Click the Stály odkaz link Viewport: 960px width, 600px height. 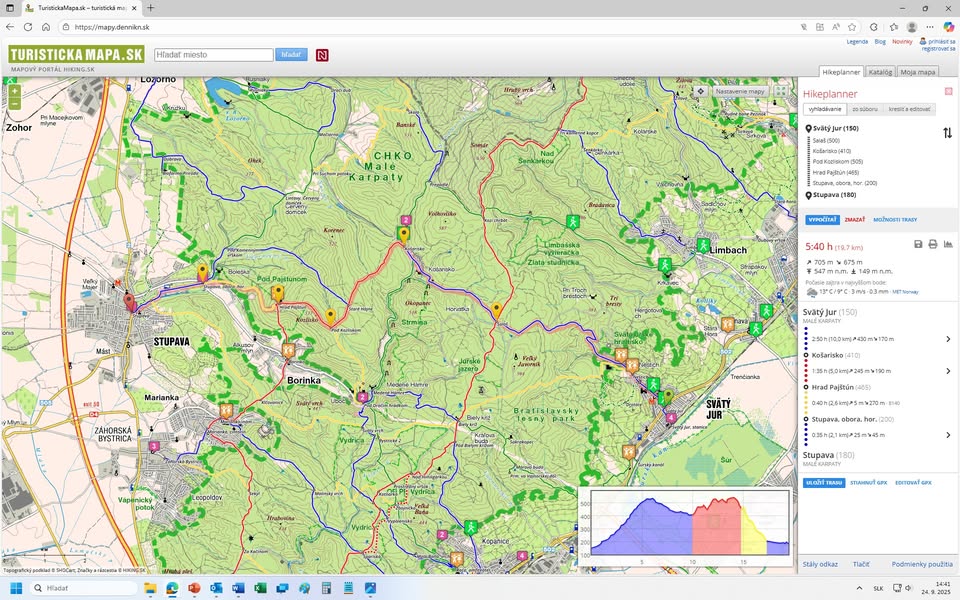click(820, 564)
